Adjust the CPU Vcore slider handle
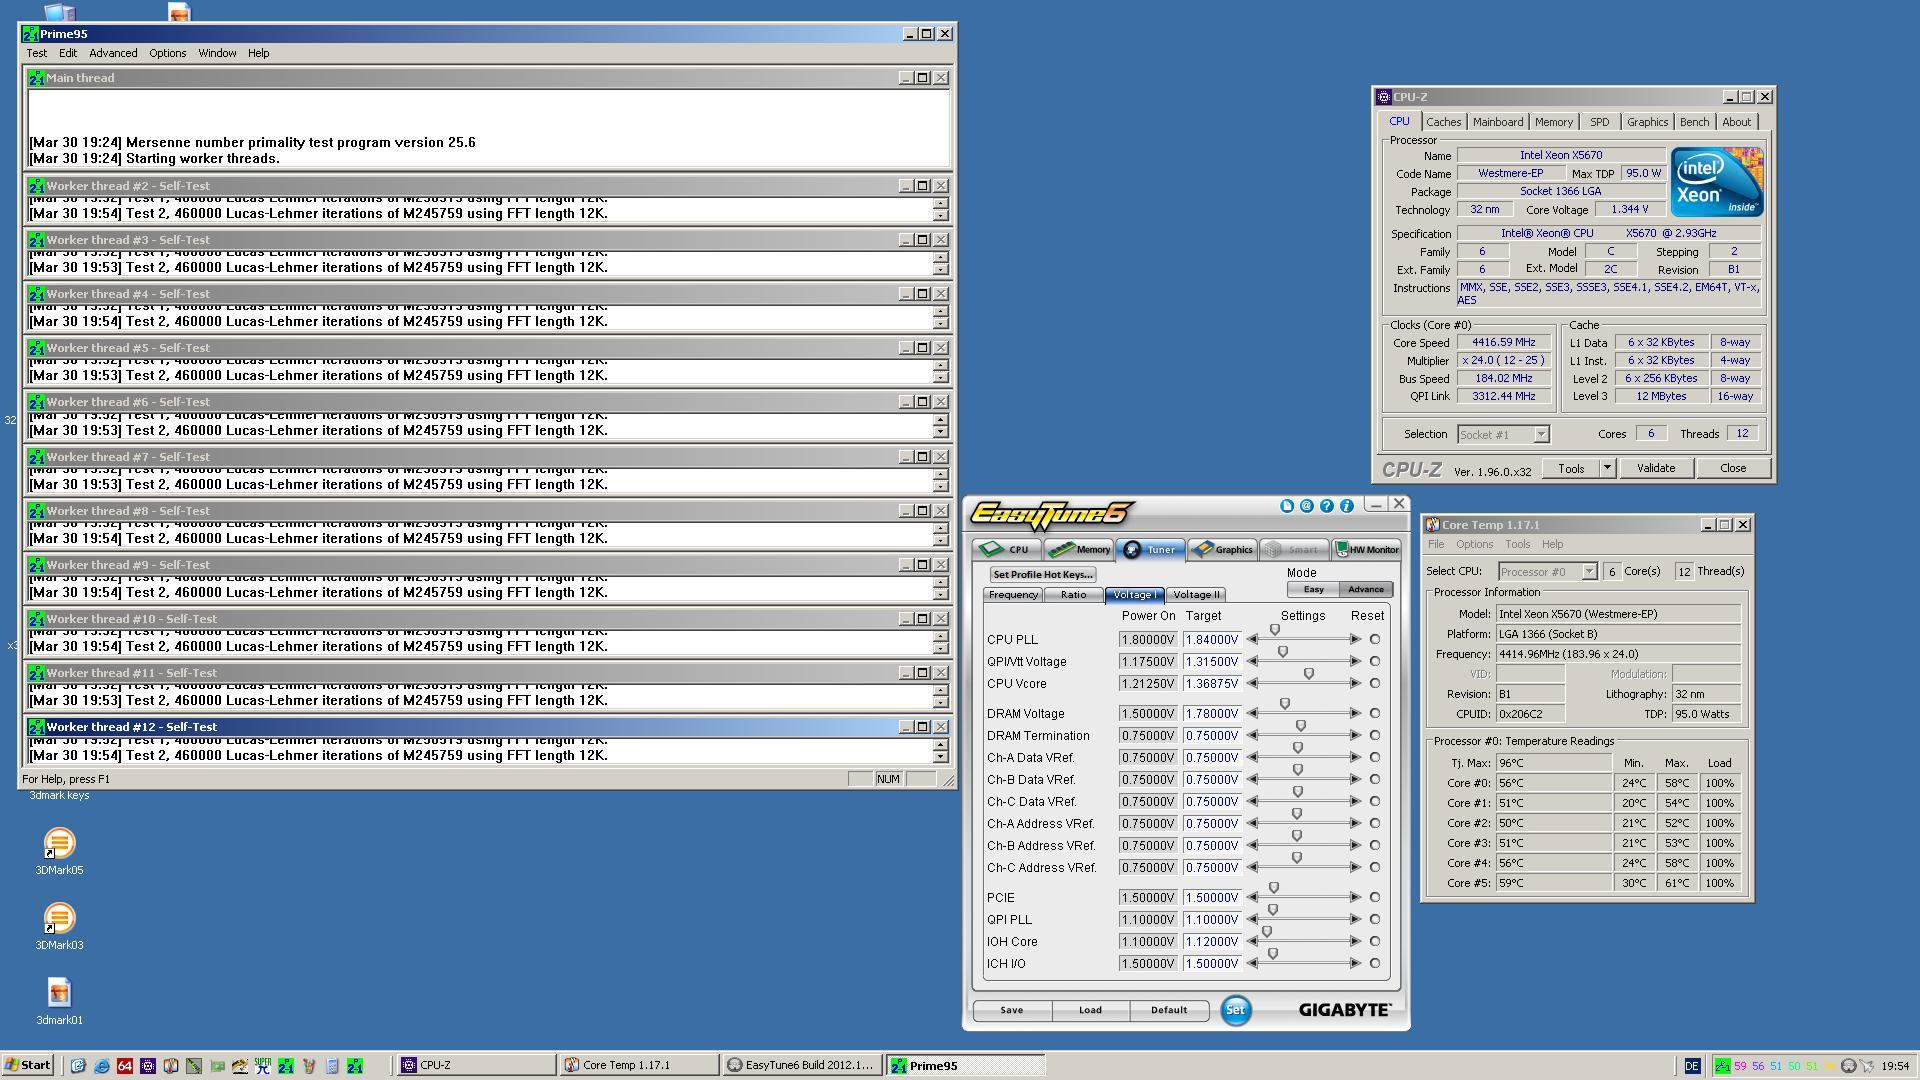1920x1080 pixels. (1308, 674)
